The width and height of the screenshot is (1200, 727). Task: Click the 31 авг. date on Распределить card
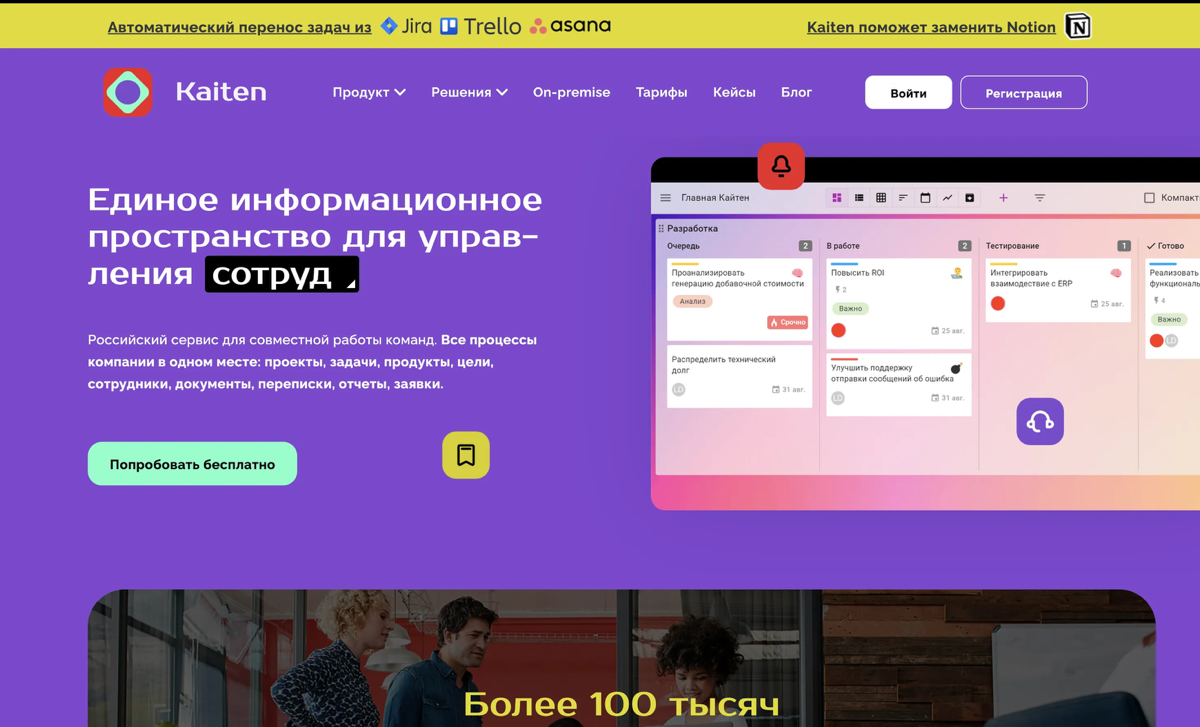tap(789, 389)
